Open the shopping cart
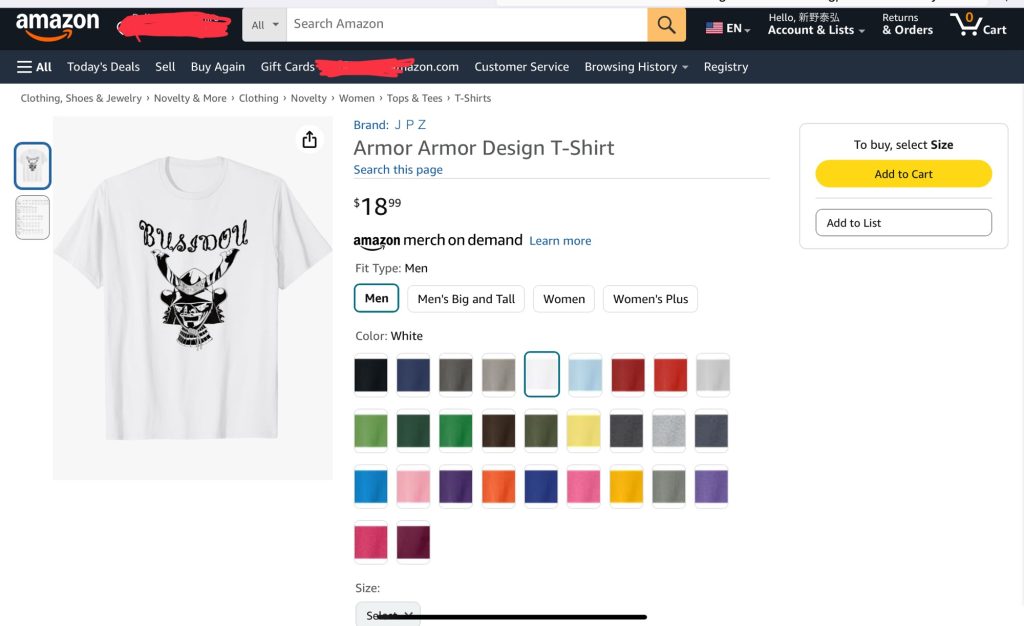The width and height of the screenshot is (1024, 626). 978,25
